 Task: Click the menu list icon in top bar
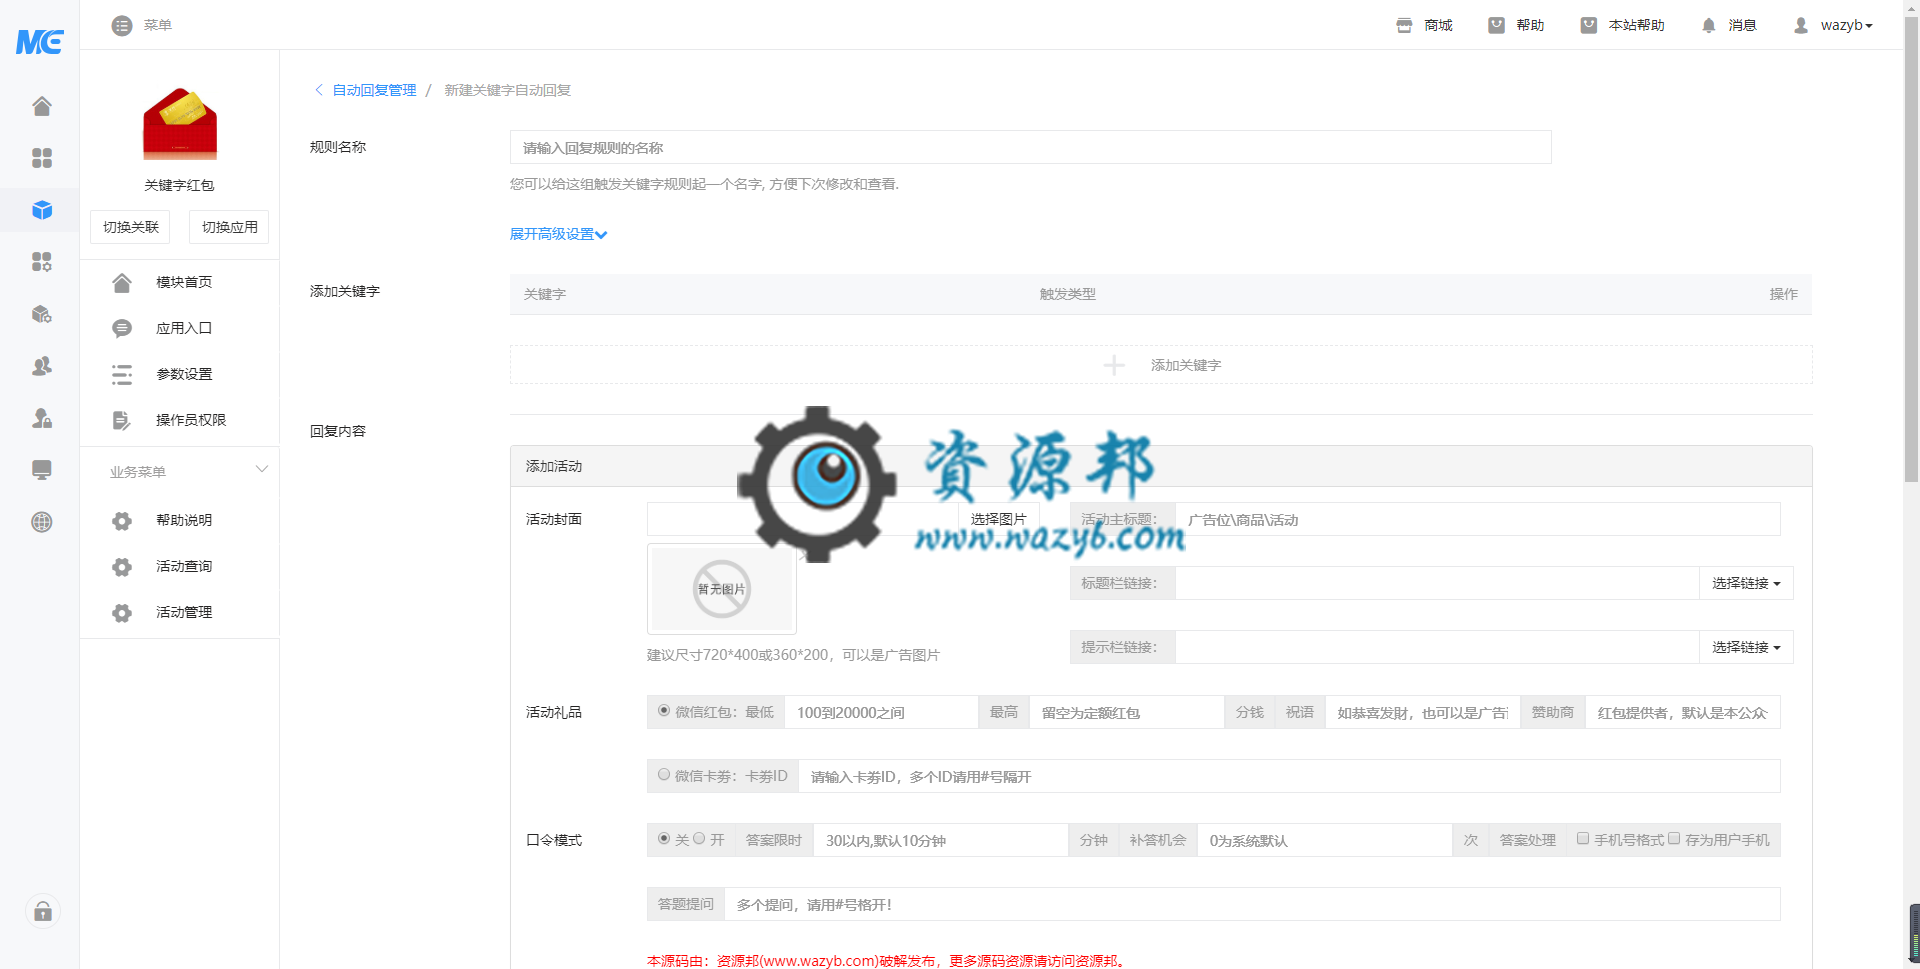tap(122, 25)
